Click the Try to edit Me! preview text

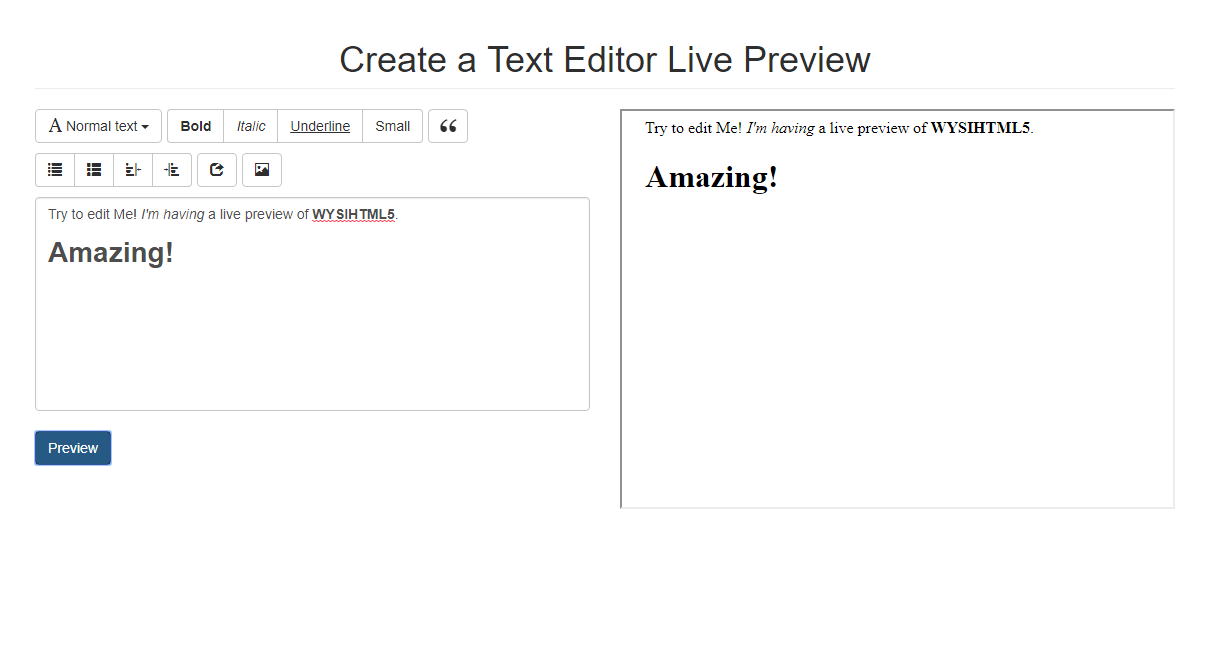[x=688, y=128]
